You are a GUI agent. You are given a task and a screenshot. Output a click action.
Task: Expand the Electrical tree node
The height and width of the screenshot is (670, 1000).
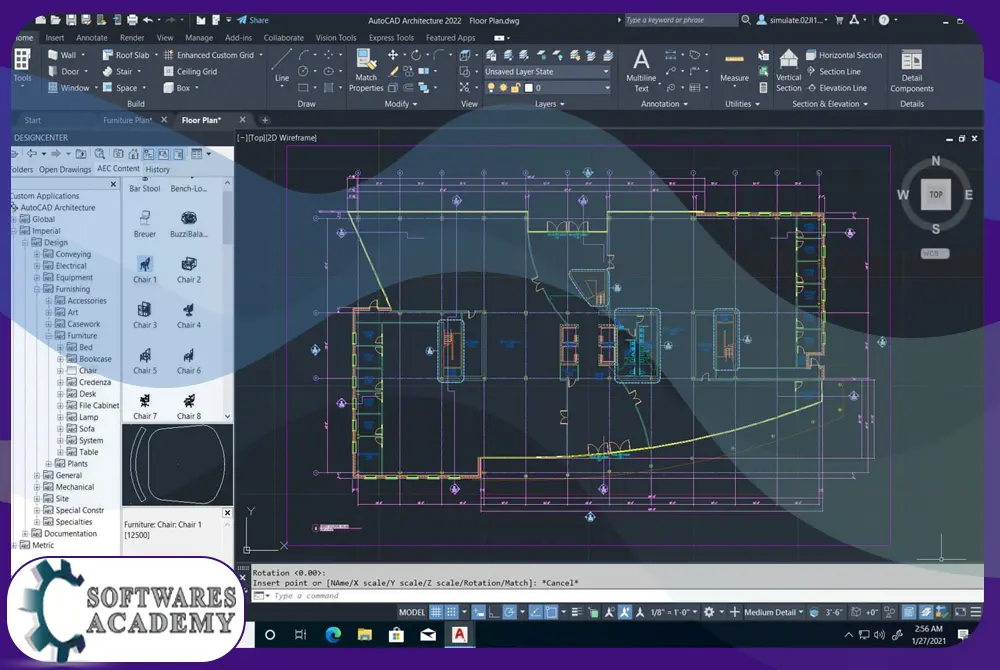pyautogui.click(x=37, y=266)
